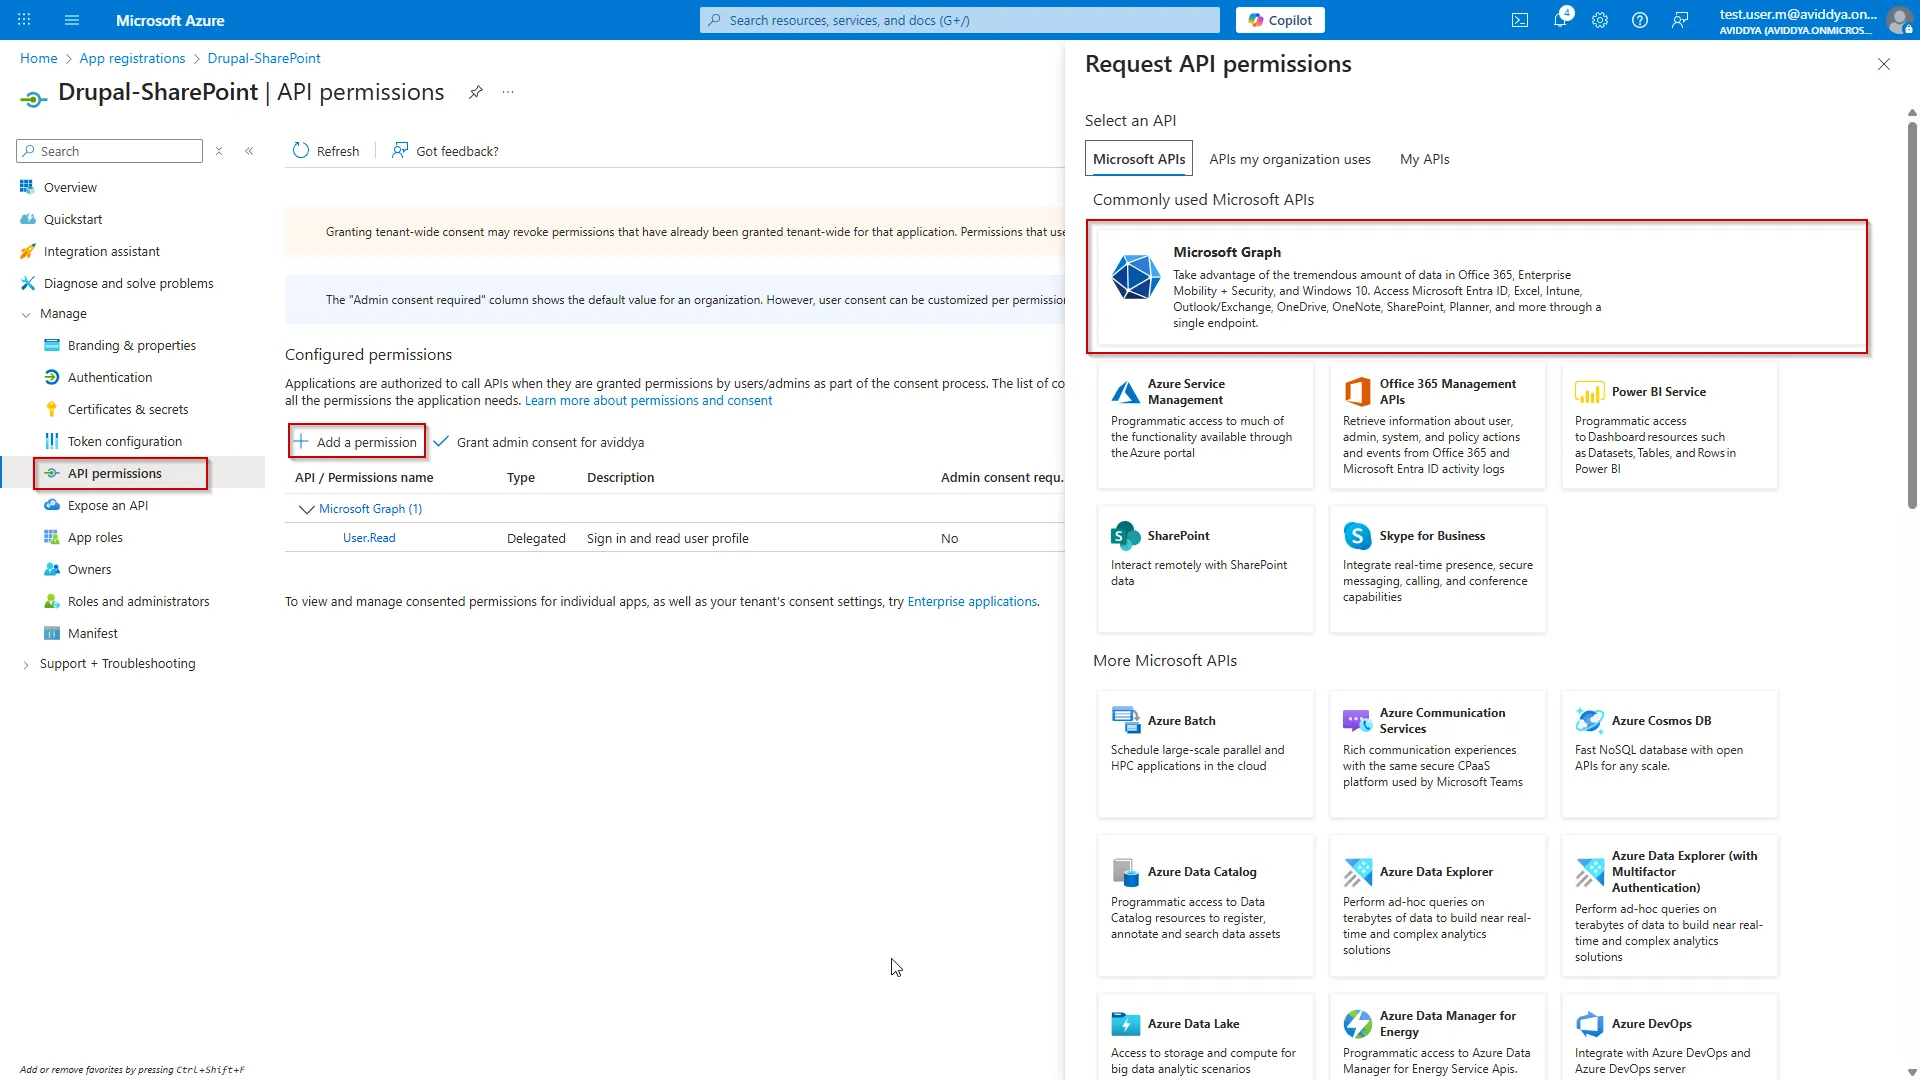The width and height of the screenshot is (1920, 1080).
Task: Select the Azure DevOps tile
Action: 1669,1037
